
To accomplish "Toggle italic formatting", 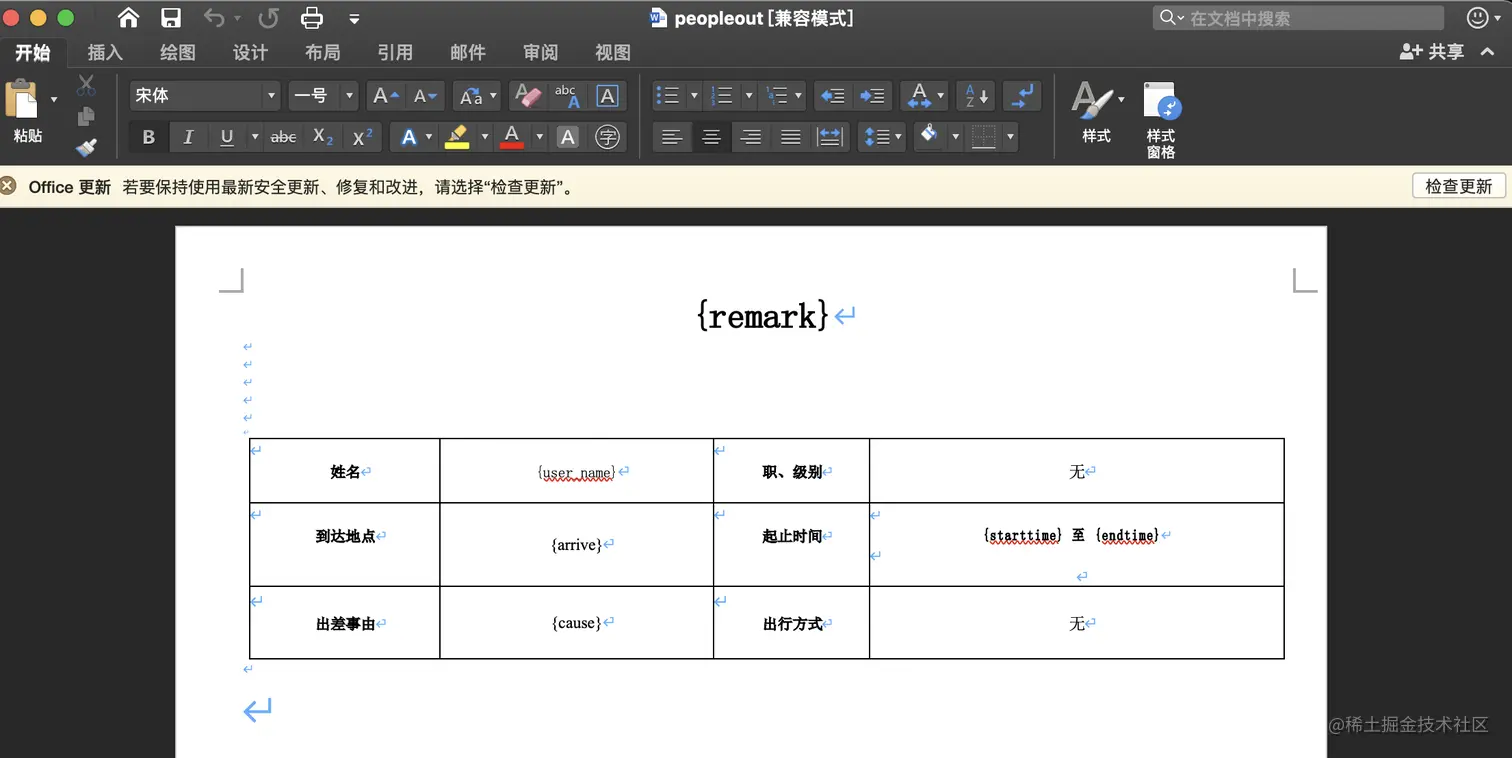I will [x=188, y=137].
